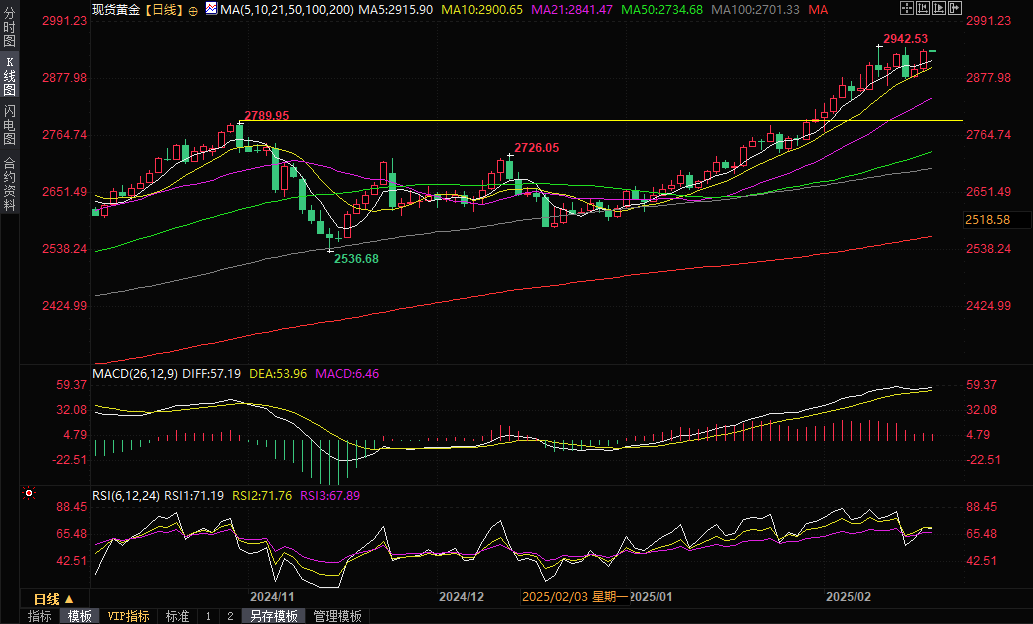
Task: Click the 管理模板 button
Action: [x=337, y=616]
